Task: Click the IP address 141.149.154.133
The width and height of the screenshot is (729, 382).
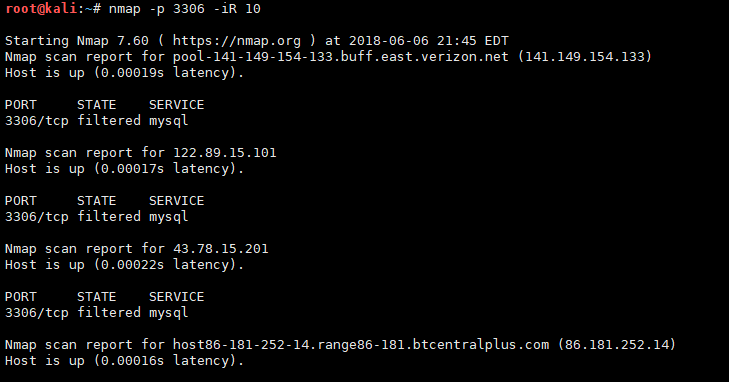Action: pos(585,57)
